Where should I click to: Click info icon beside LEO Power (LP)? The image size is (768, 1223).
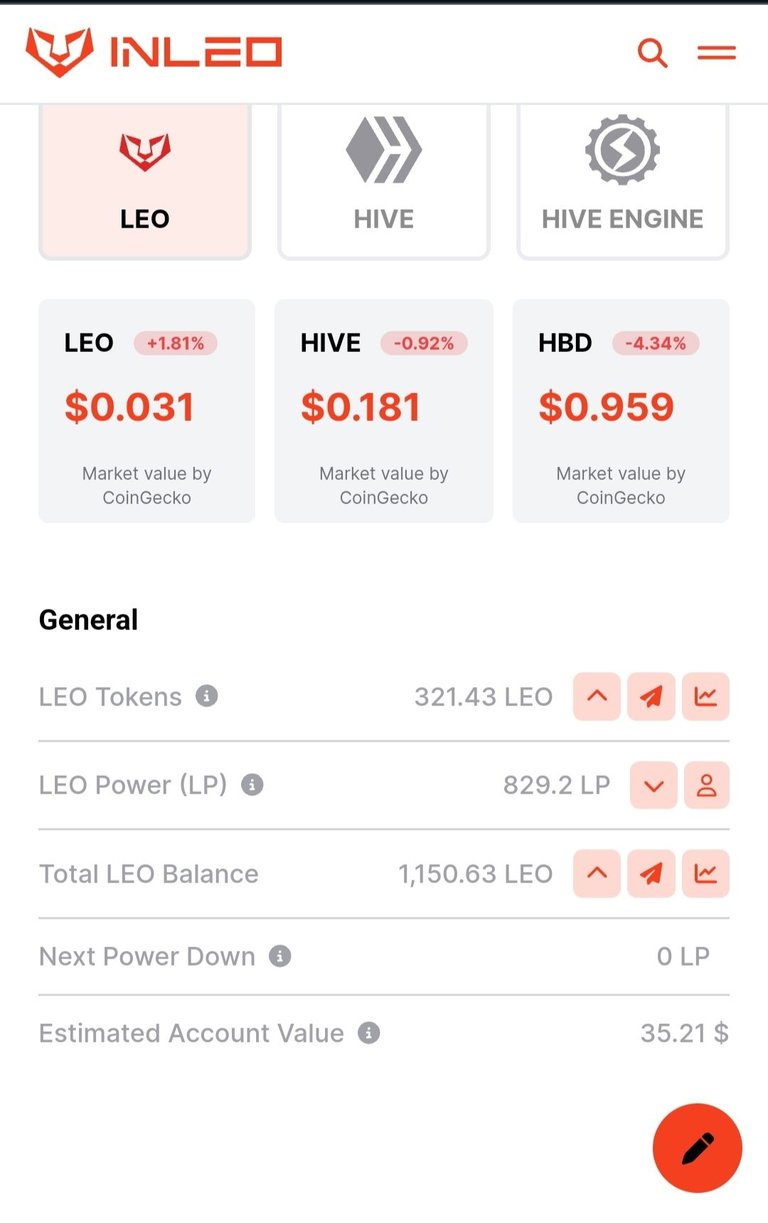point(253,785)
